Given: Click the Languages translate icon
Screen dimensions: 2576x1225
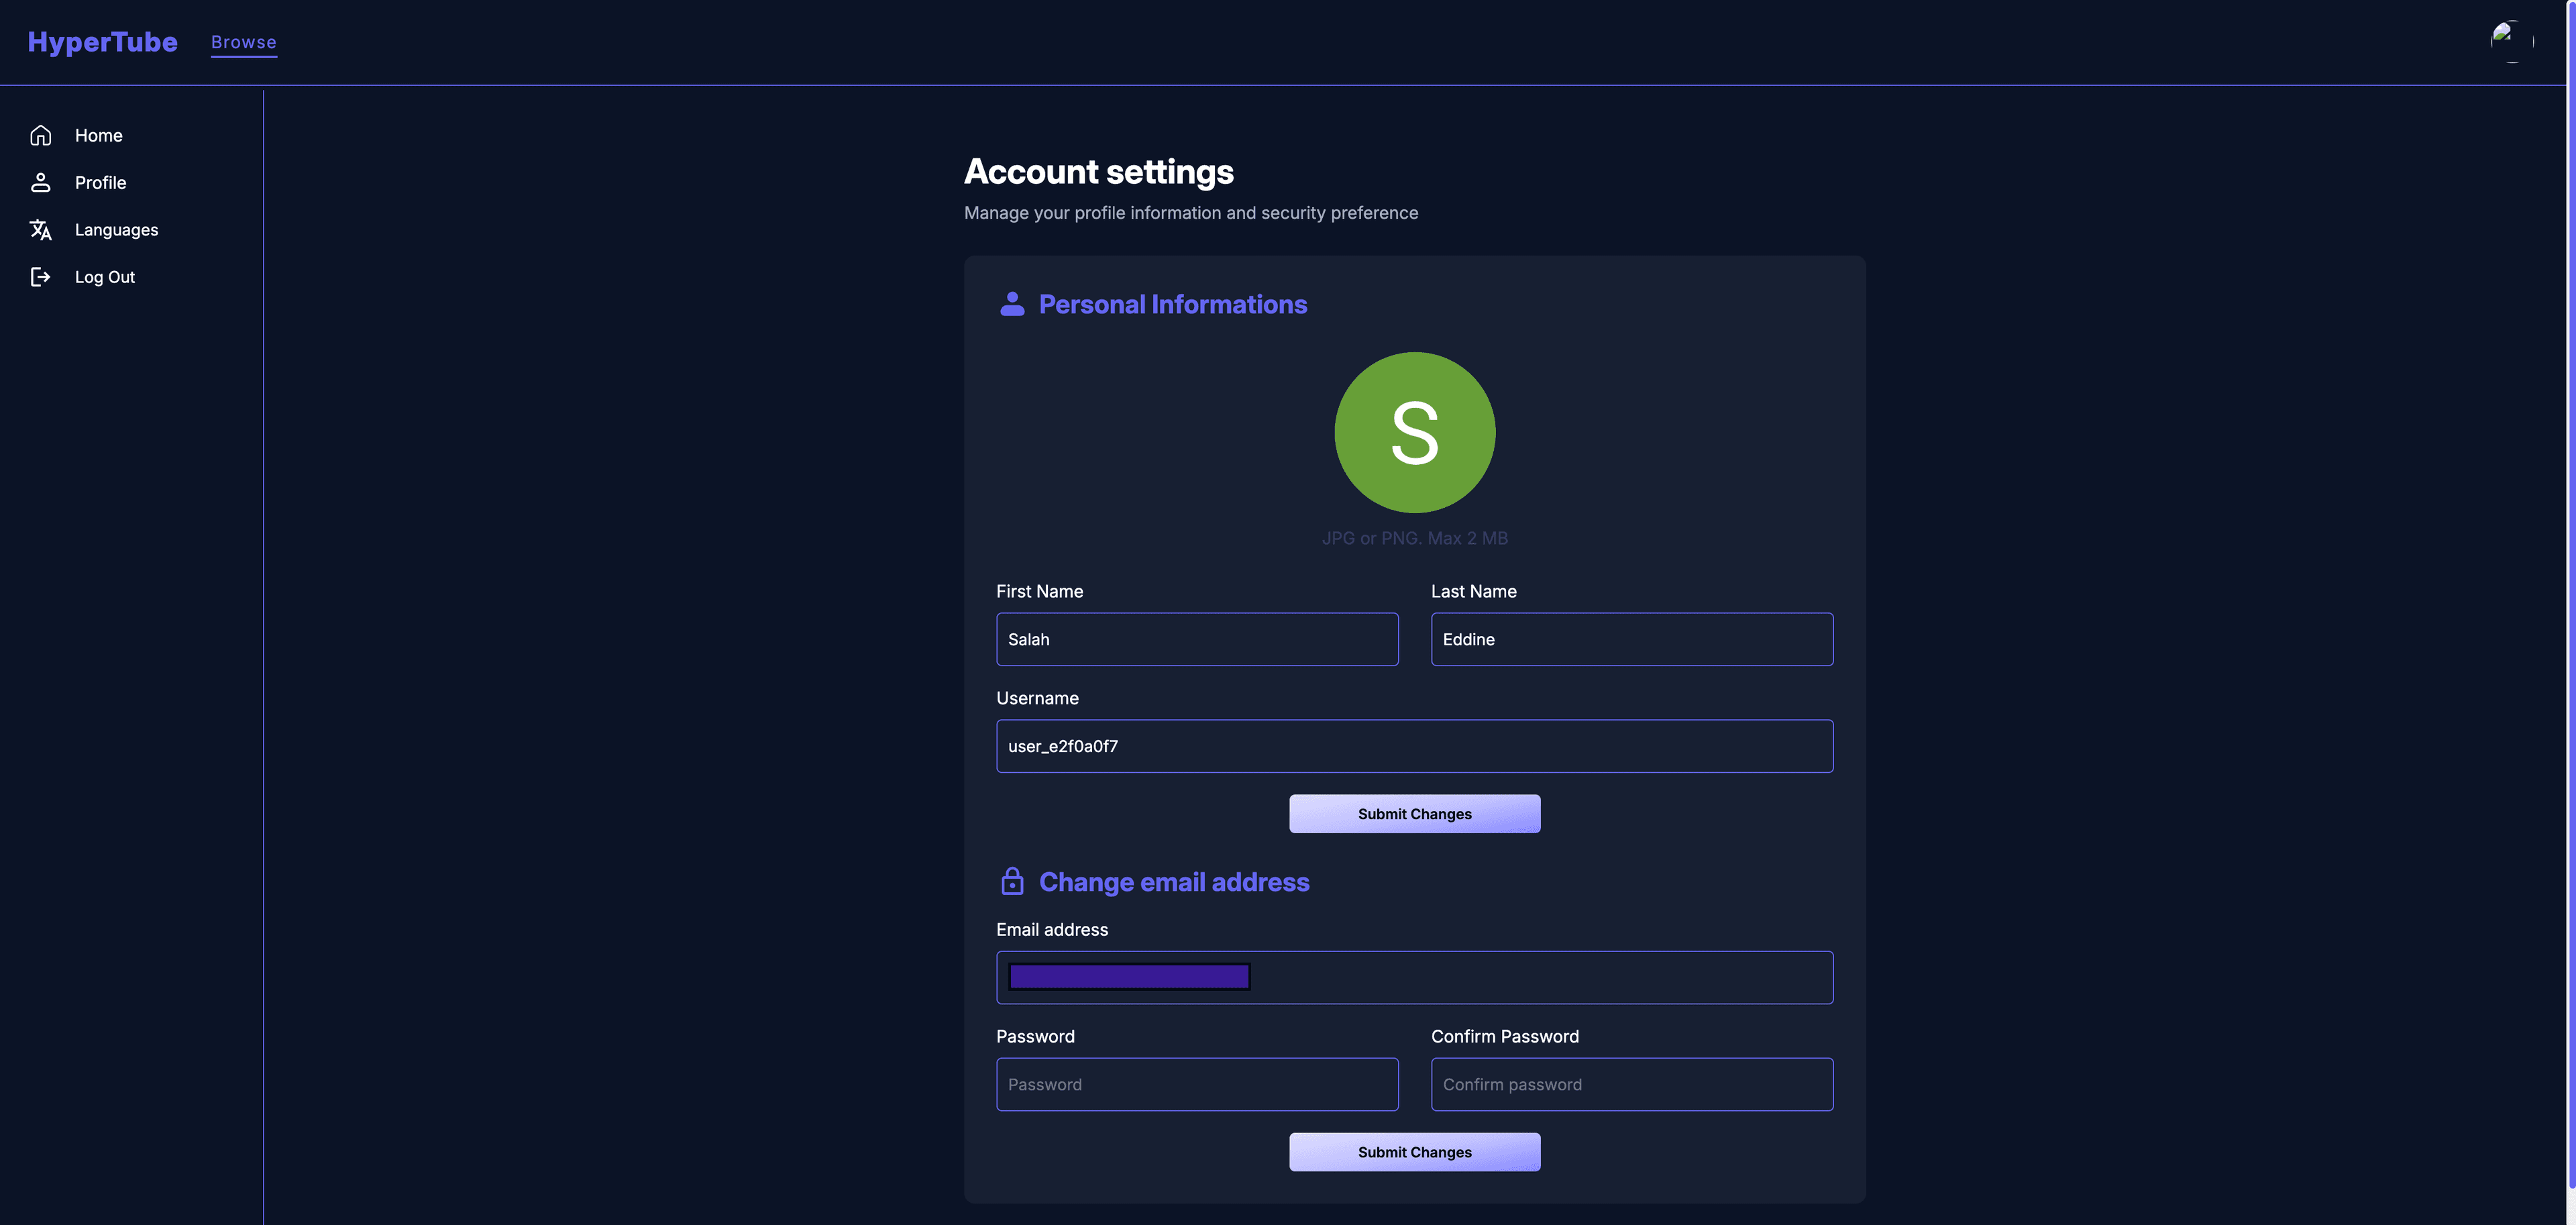Looking at the screenshot, I should pyautogui.click(x=40, y=230).
